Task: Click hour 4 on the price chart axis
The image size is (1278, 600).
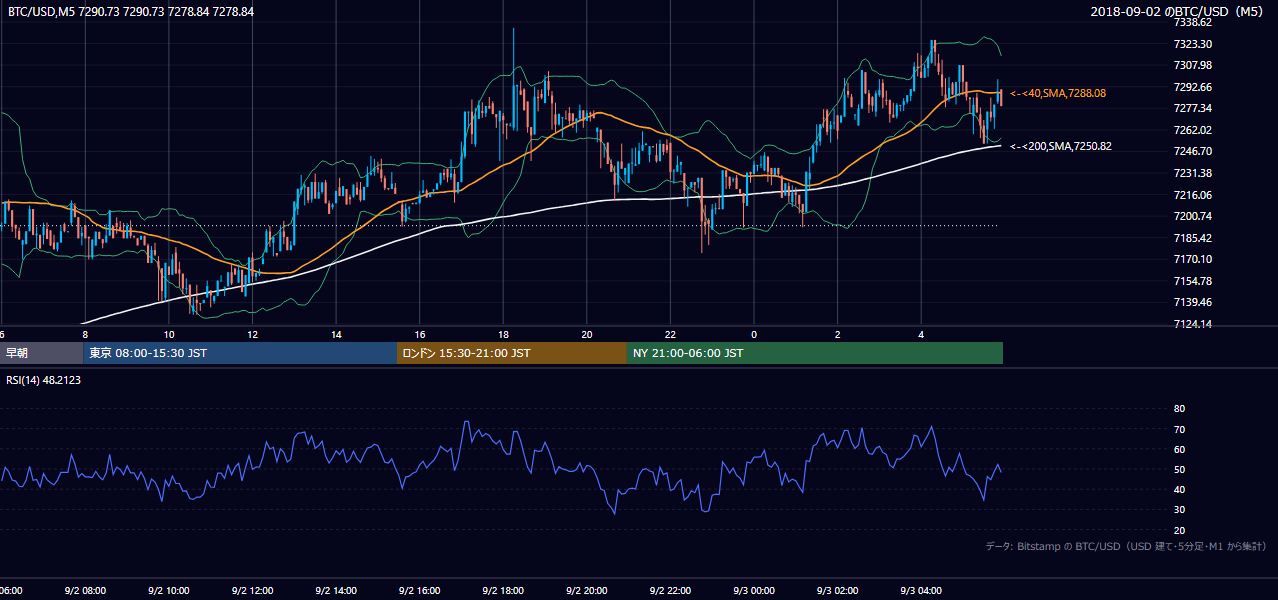Action: (922, 335)
